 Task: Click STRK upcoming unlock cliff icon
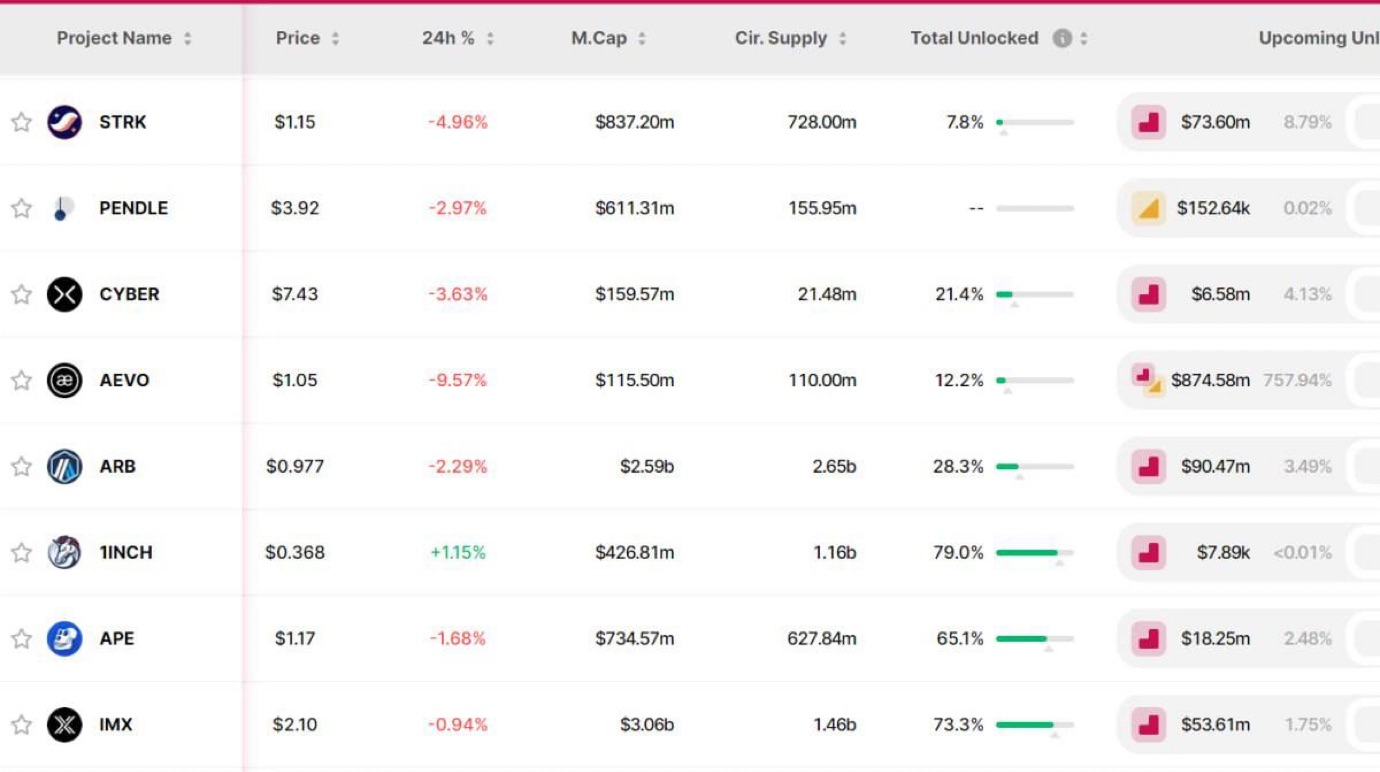(1149, 122)
